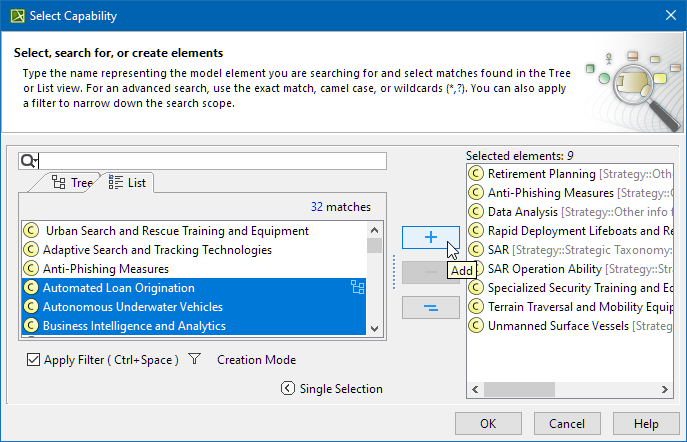Open the search options magnifier icon
Image resolution: width=687 pixels, height=442 pixels.
(28, 161)
